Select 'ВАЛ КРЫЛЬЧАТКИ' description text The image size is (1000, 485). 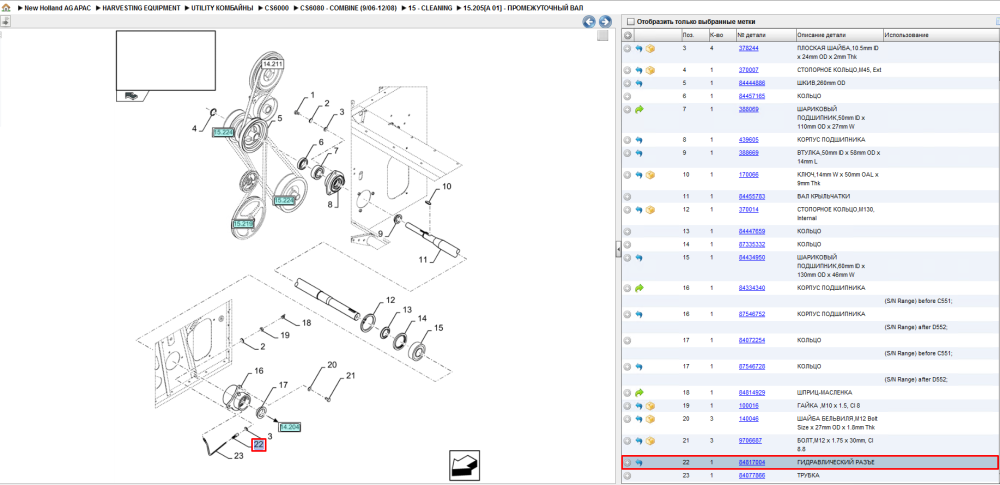pyautogui.click(x=823, y=197)
